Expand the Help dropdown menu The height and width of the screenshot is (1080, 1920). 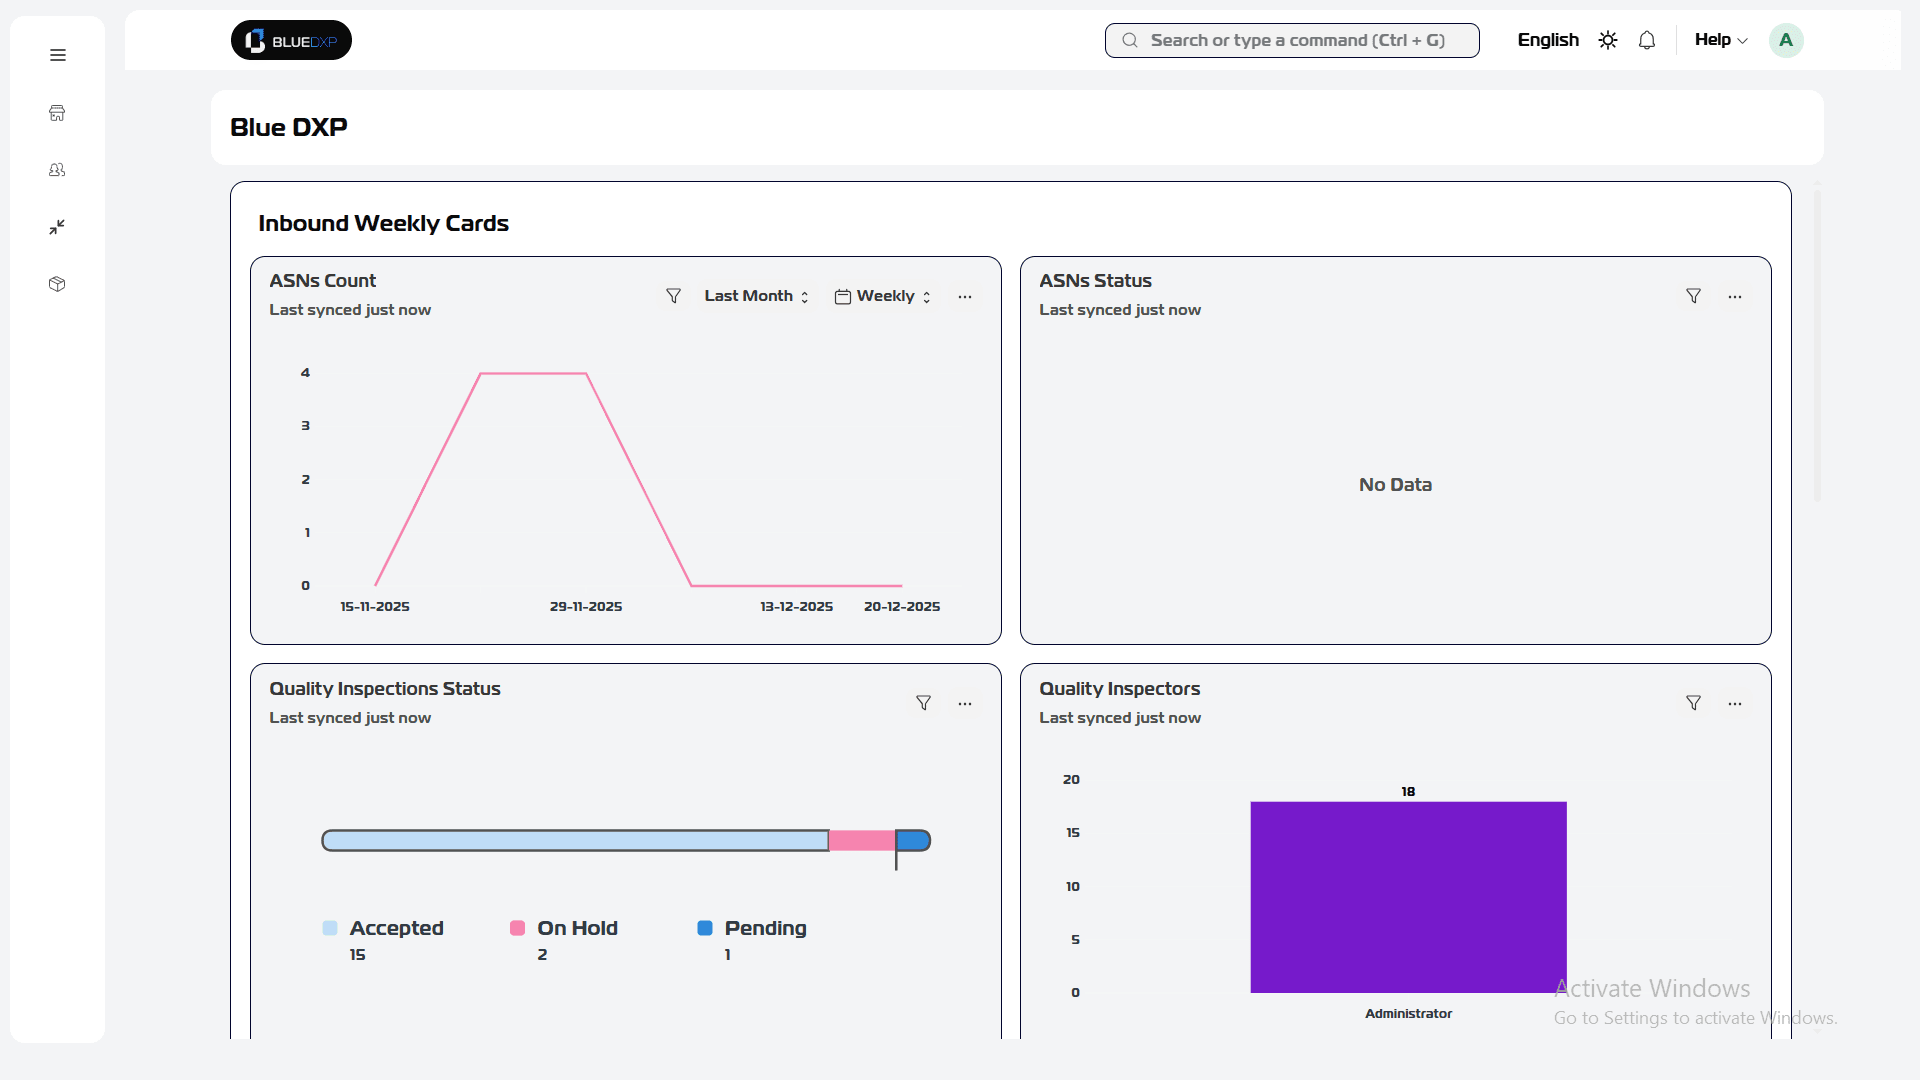[x=1720, y=40]
